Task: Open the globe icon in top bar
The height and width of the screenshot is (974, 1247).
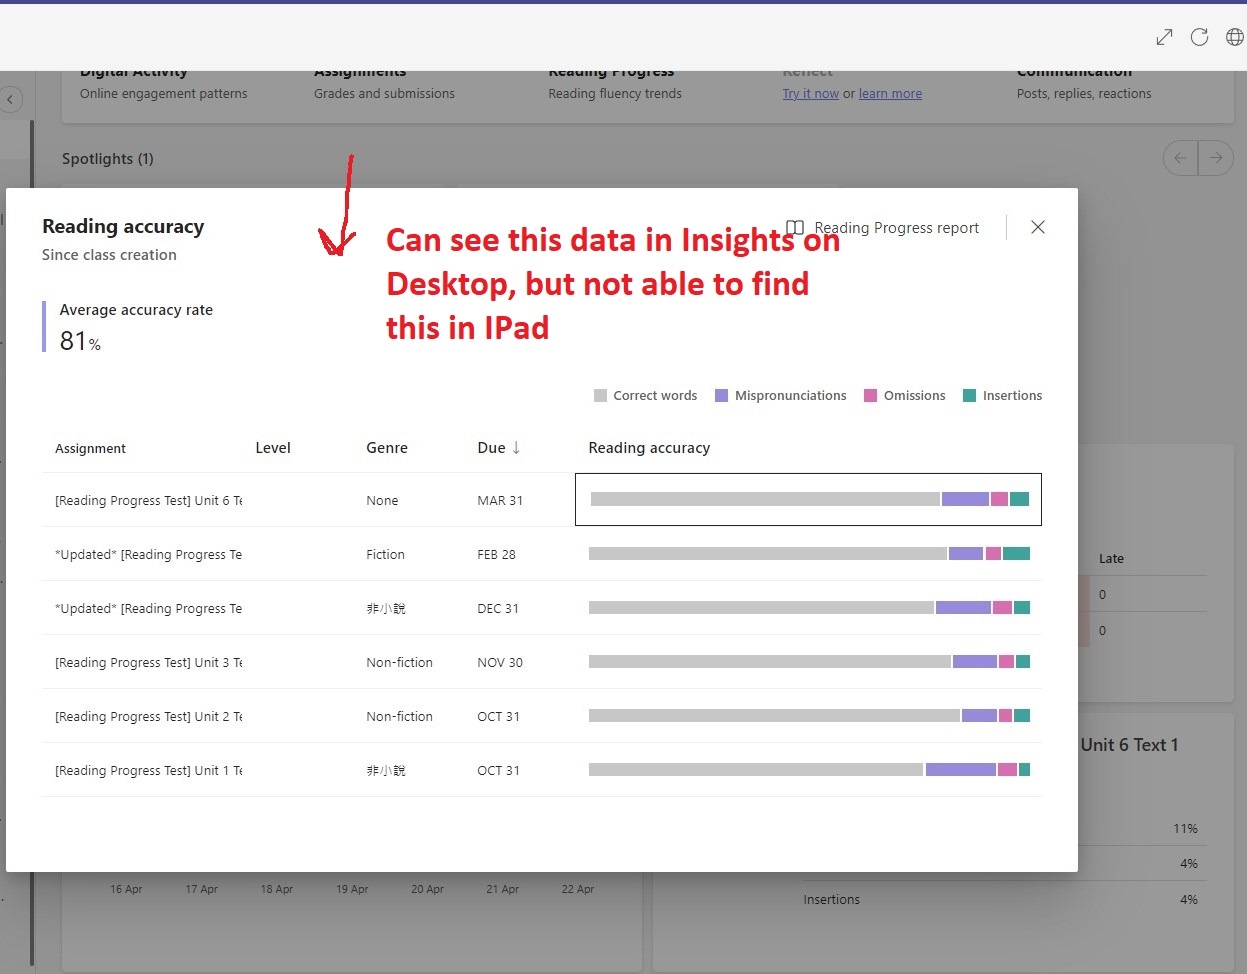Action: (1235, 37)
